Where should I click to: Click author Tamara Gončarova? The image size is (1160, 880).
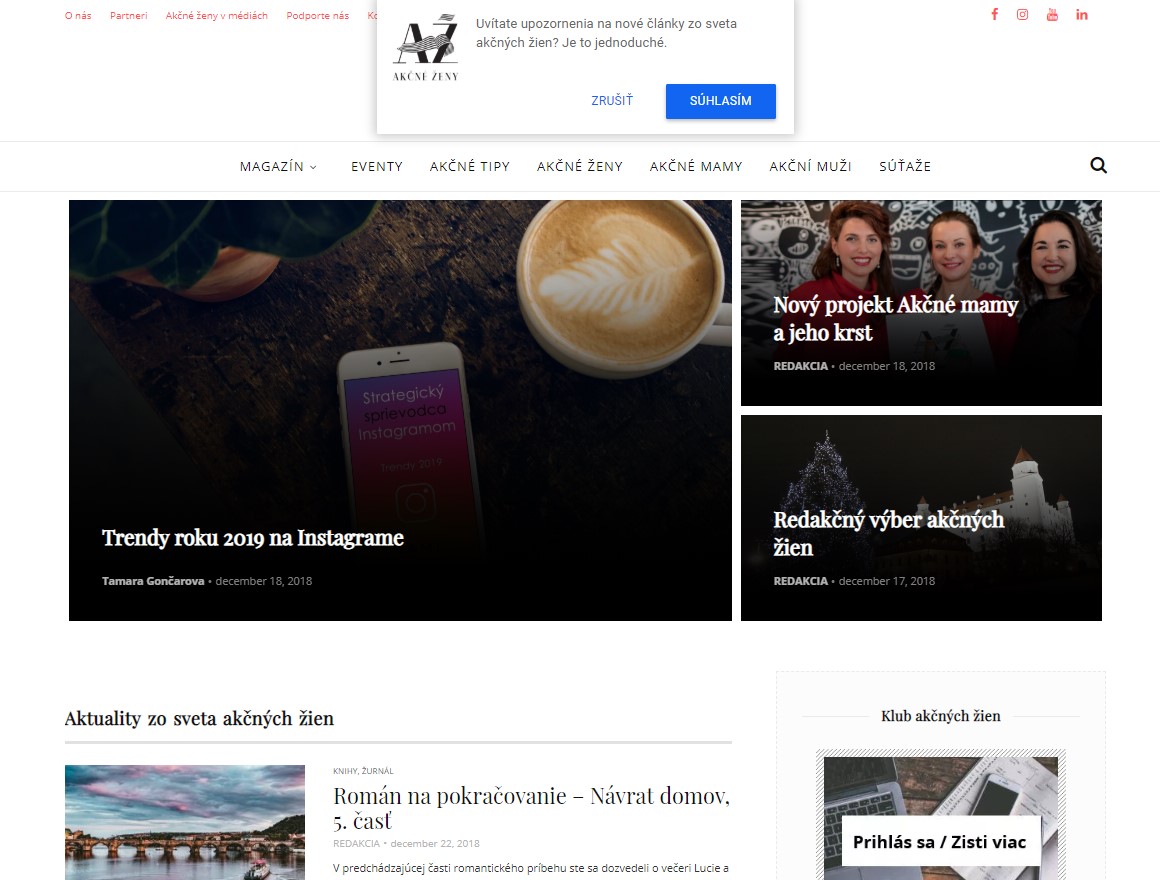click(x=153, y=581)
